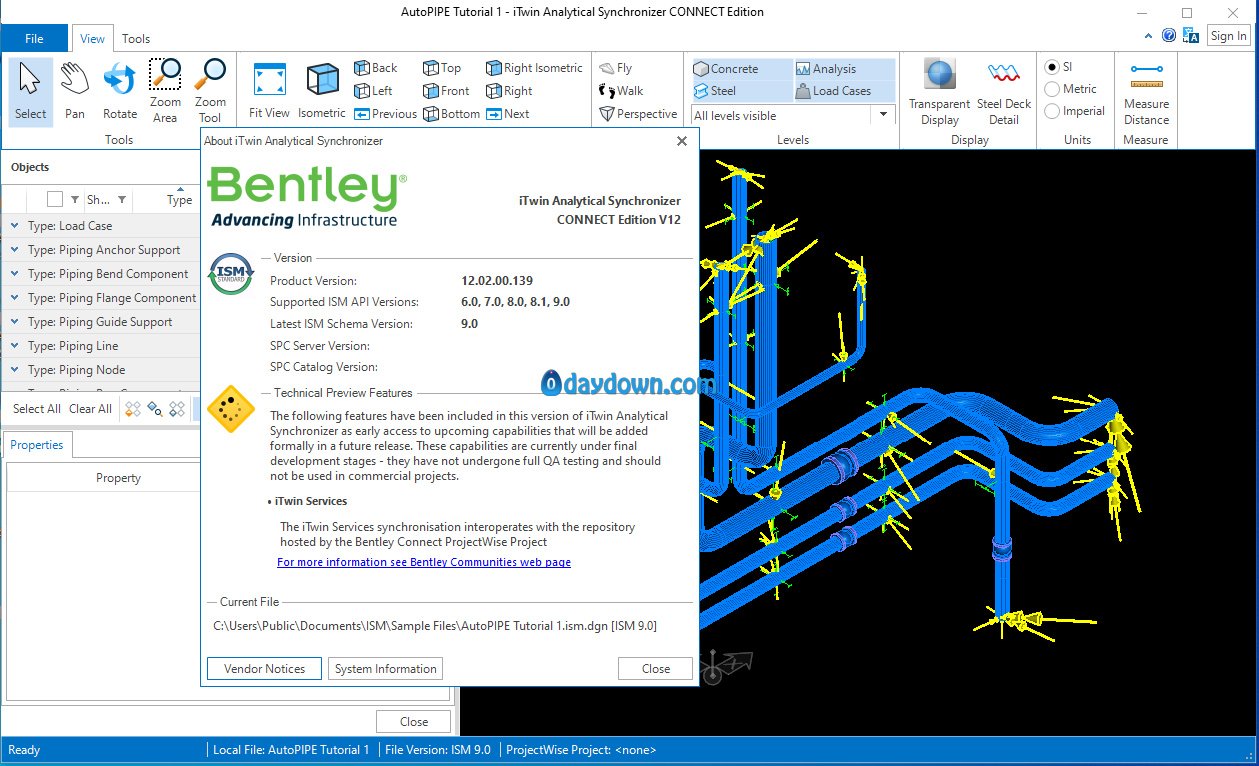Toggle Transparent Display mode

pos(939,90)
